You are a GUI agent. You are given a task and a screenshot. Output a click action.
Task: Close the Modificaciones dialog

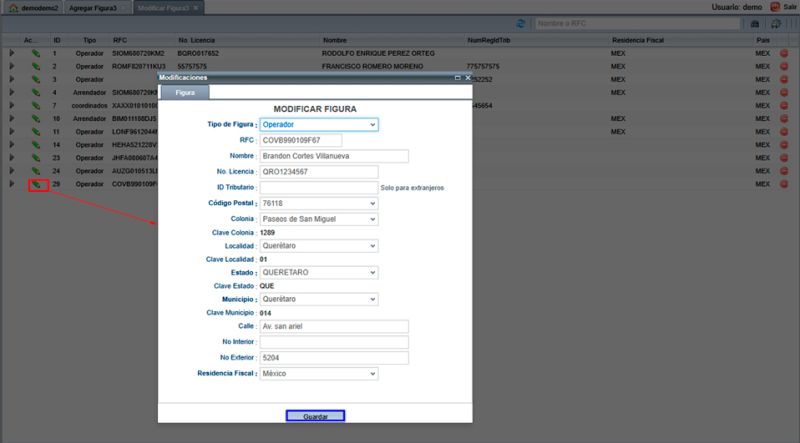click(x=467, y=76)
